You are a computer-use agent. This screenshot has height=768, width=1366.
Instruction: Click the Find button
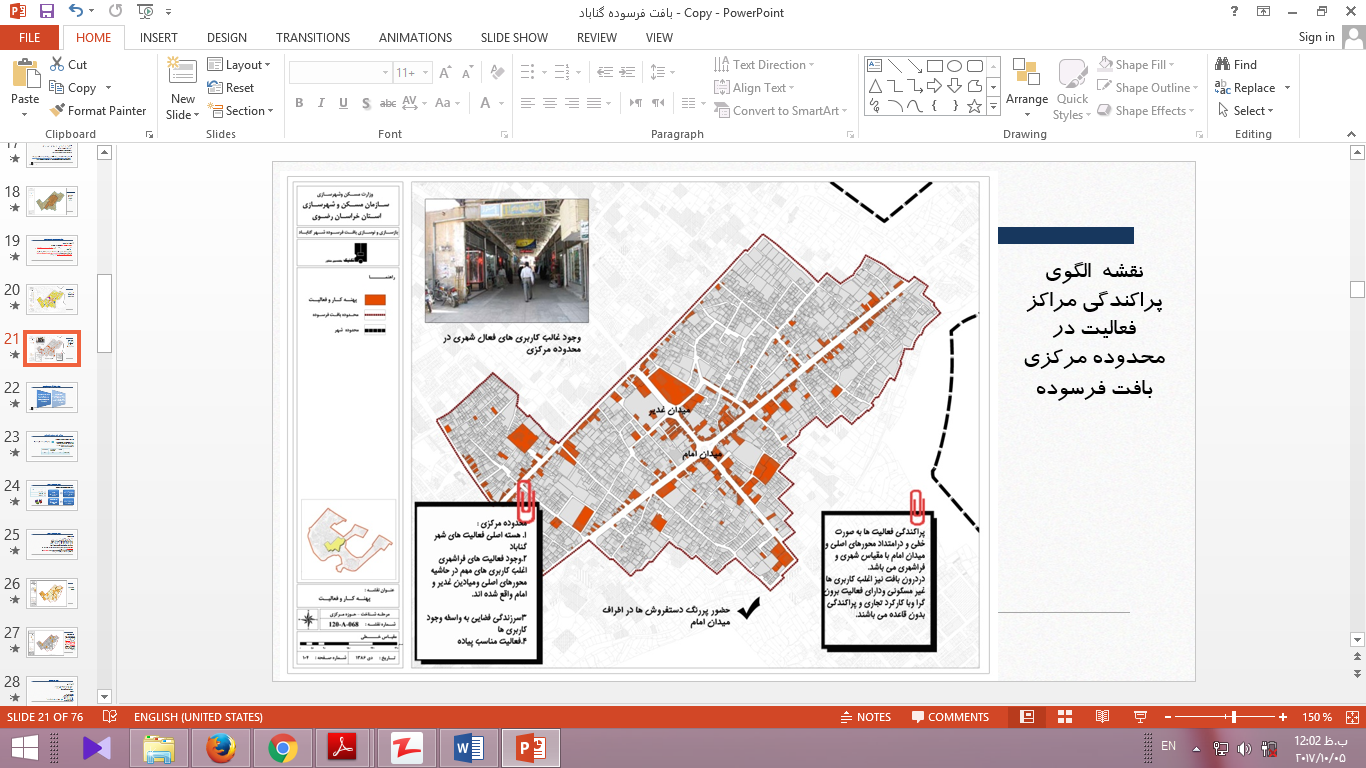pos(1236,65)
